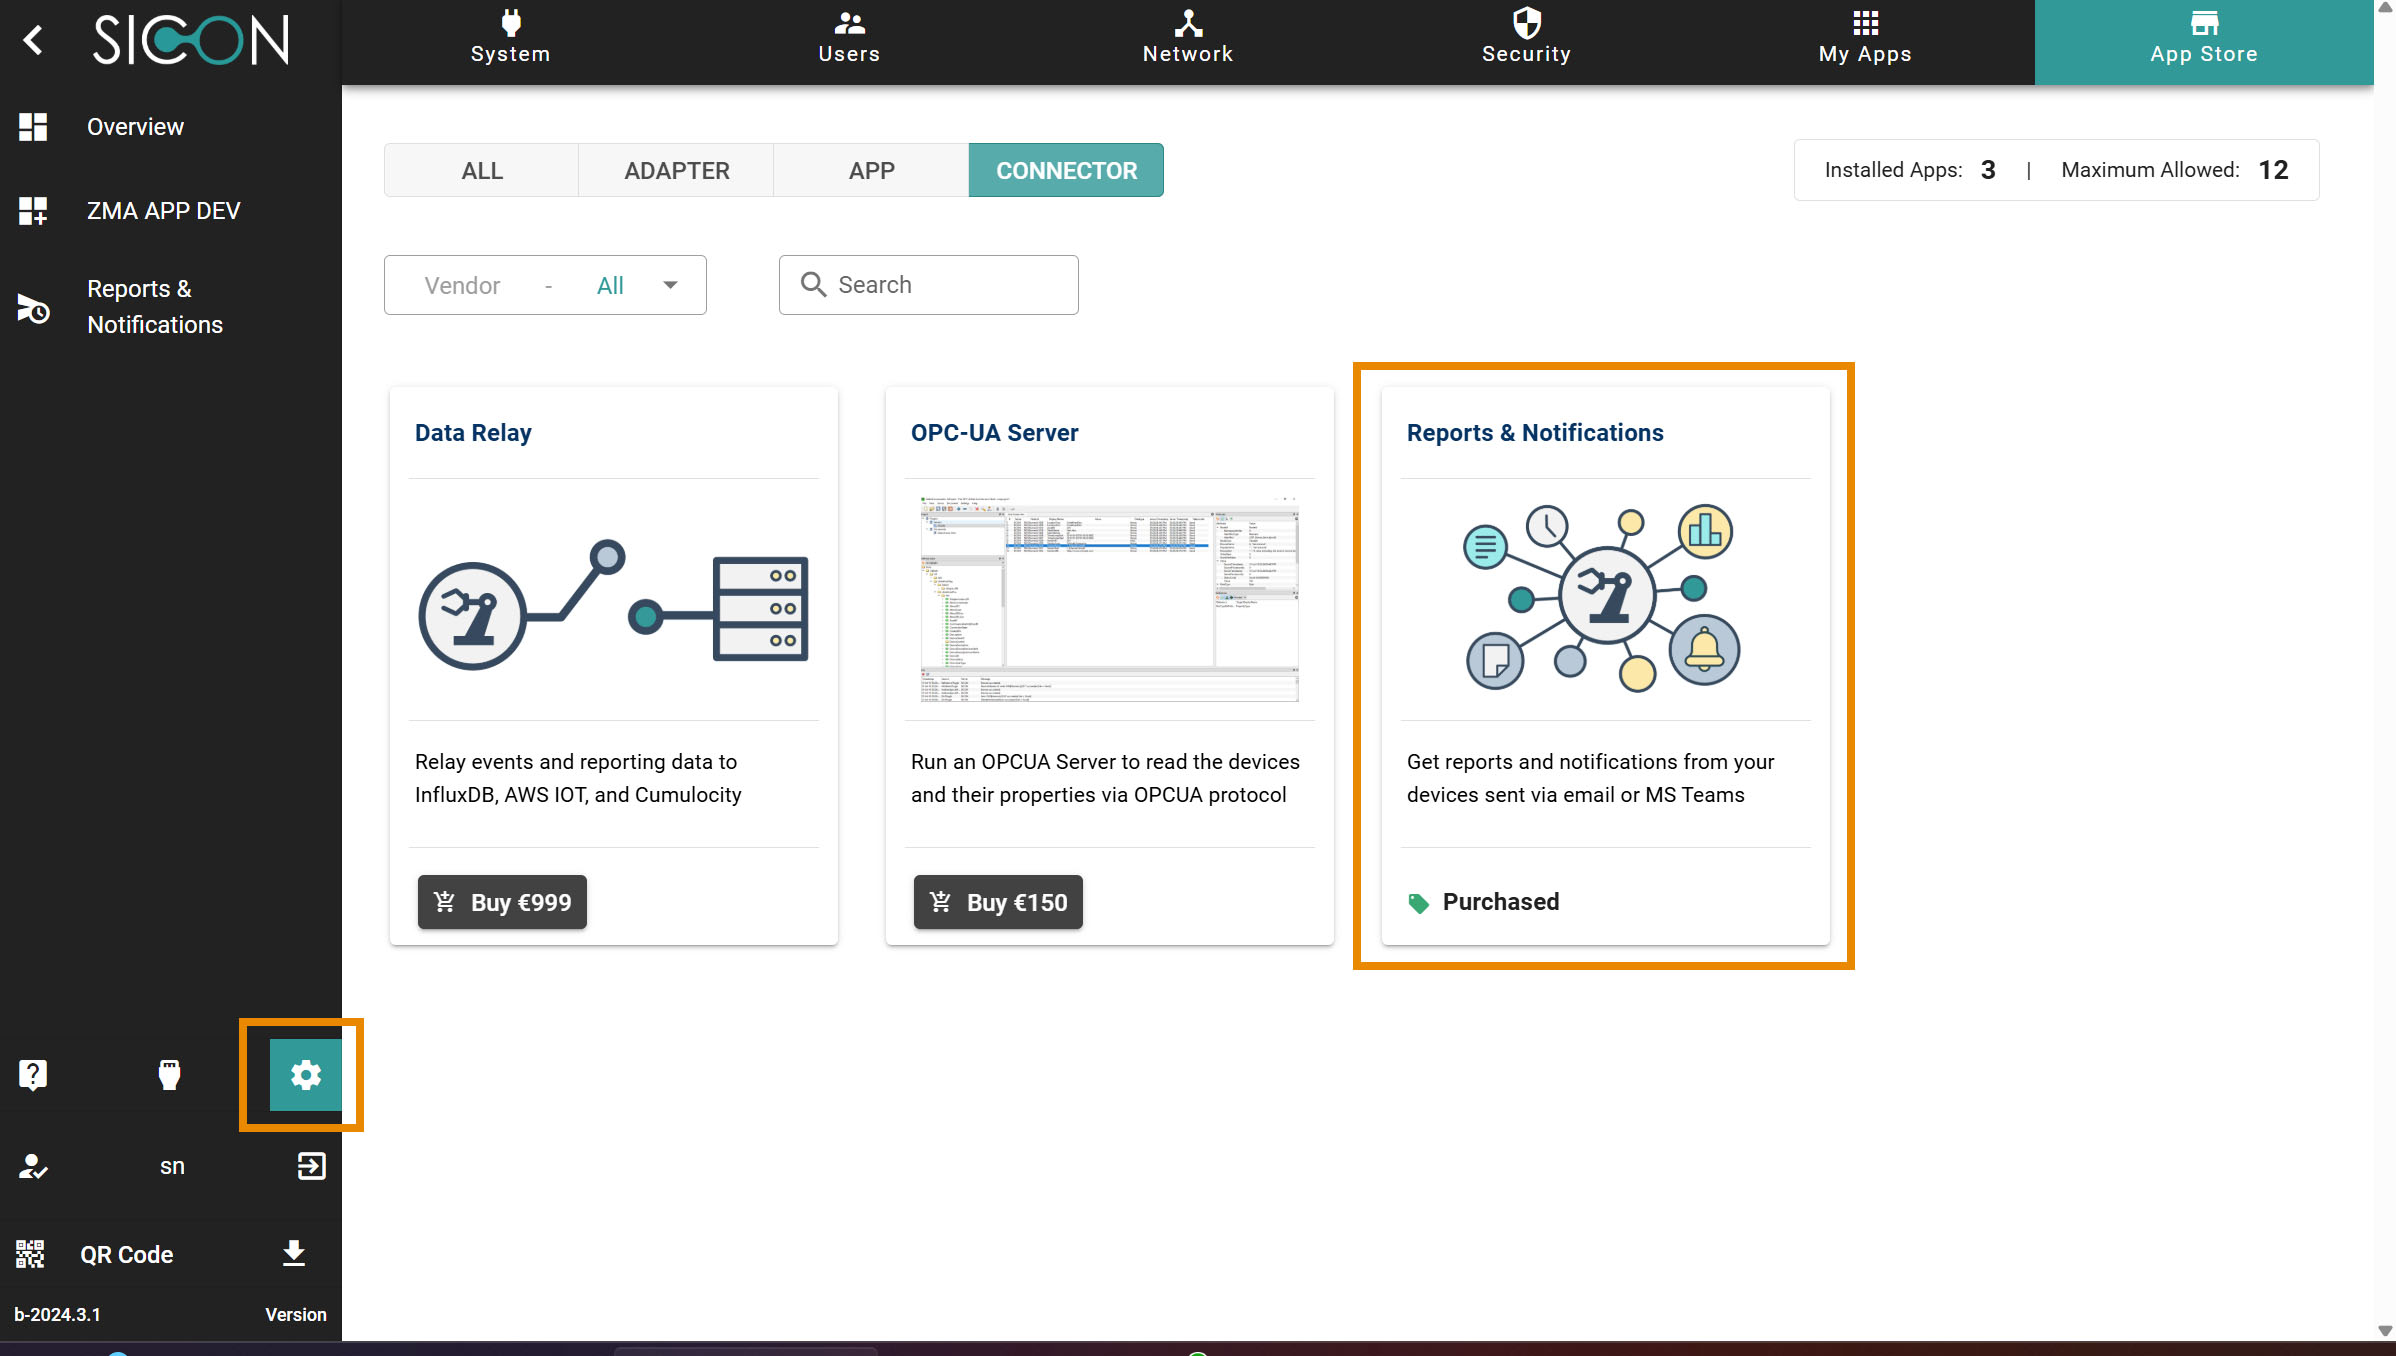
Task: Click the logout icon next to sn
Action: pos(311,1166)
